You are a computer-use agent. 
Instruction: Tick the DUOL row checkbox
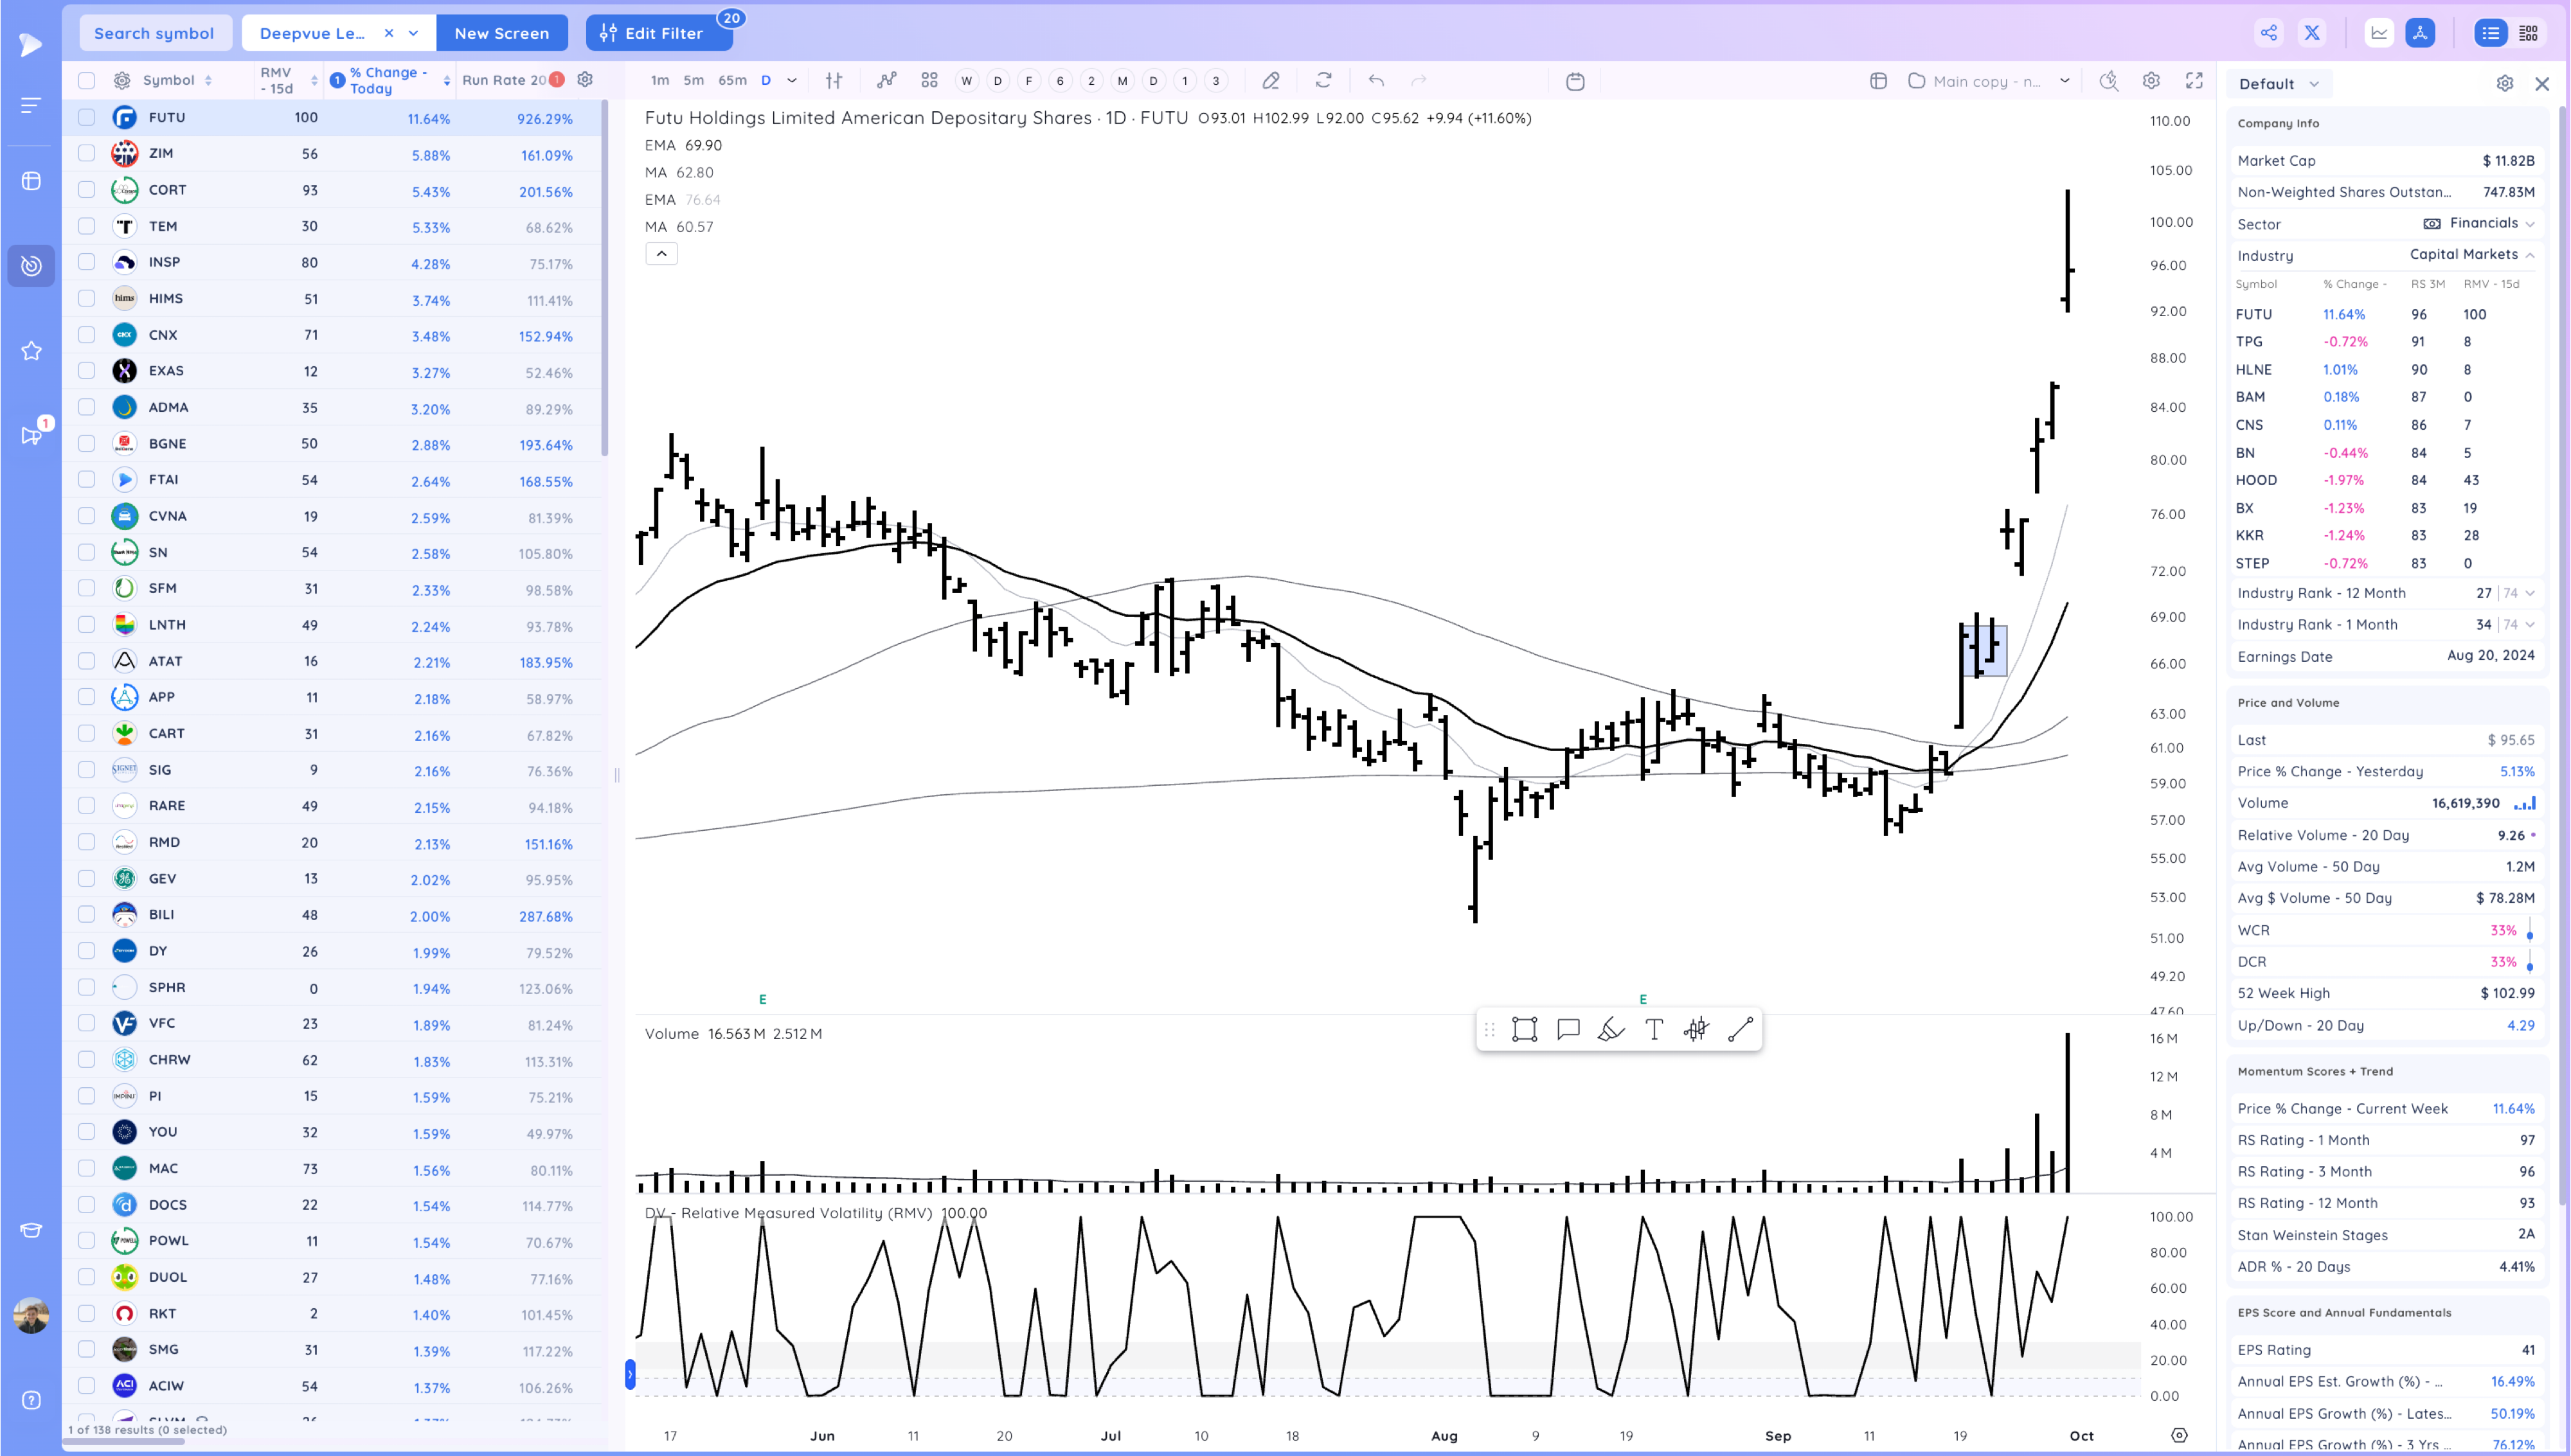coord(86,1277)
